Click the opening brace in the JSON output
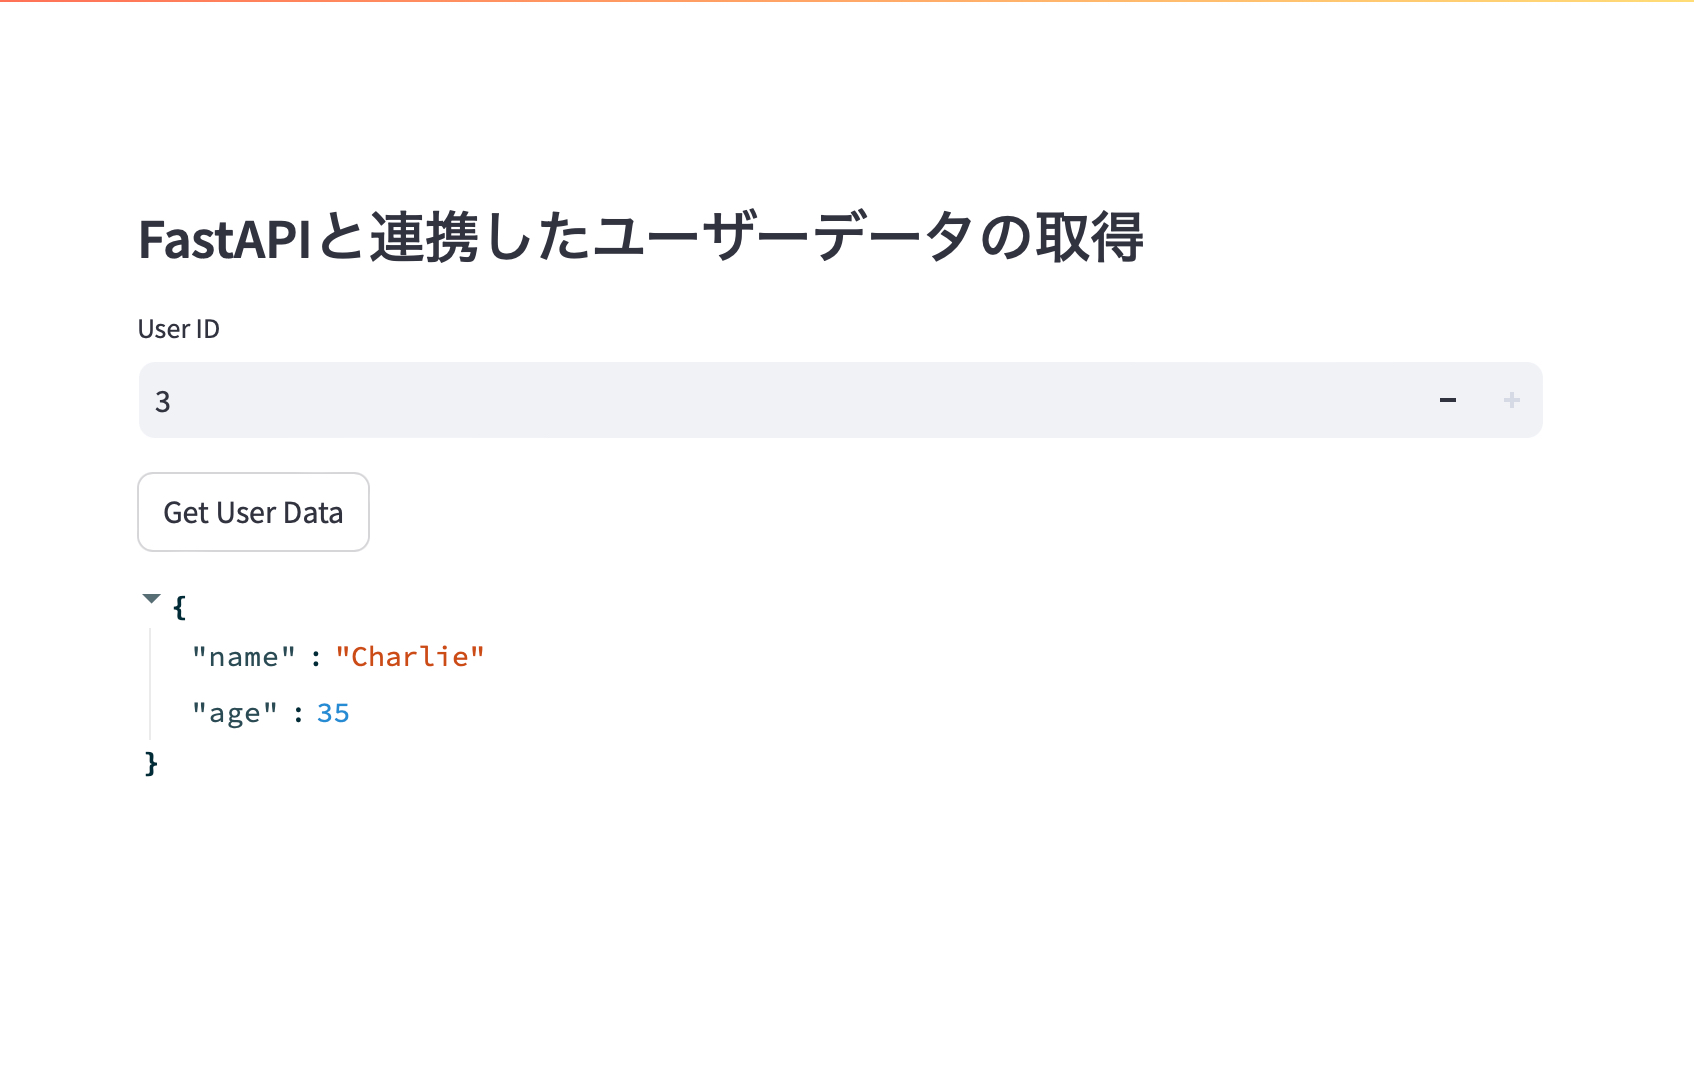Viewport: 1694px width, 1066px height. 179,606
